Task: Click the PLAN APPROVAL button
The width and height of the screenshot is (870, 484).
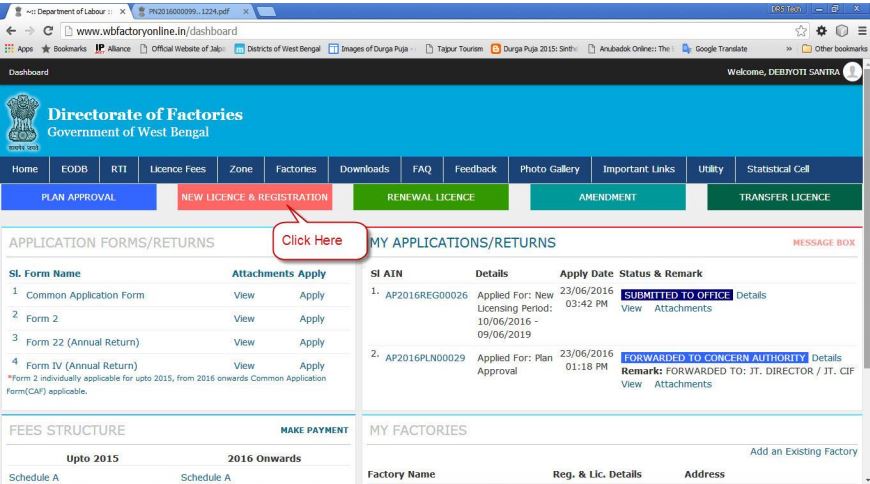Action: (x=78, y=197)
